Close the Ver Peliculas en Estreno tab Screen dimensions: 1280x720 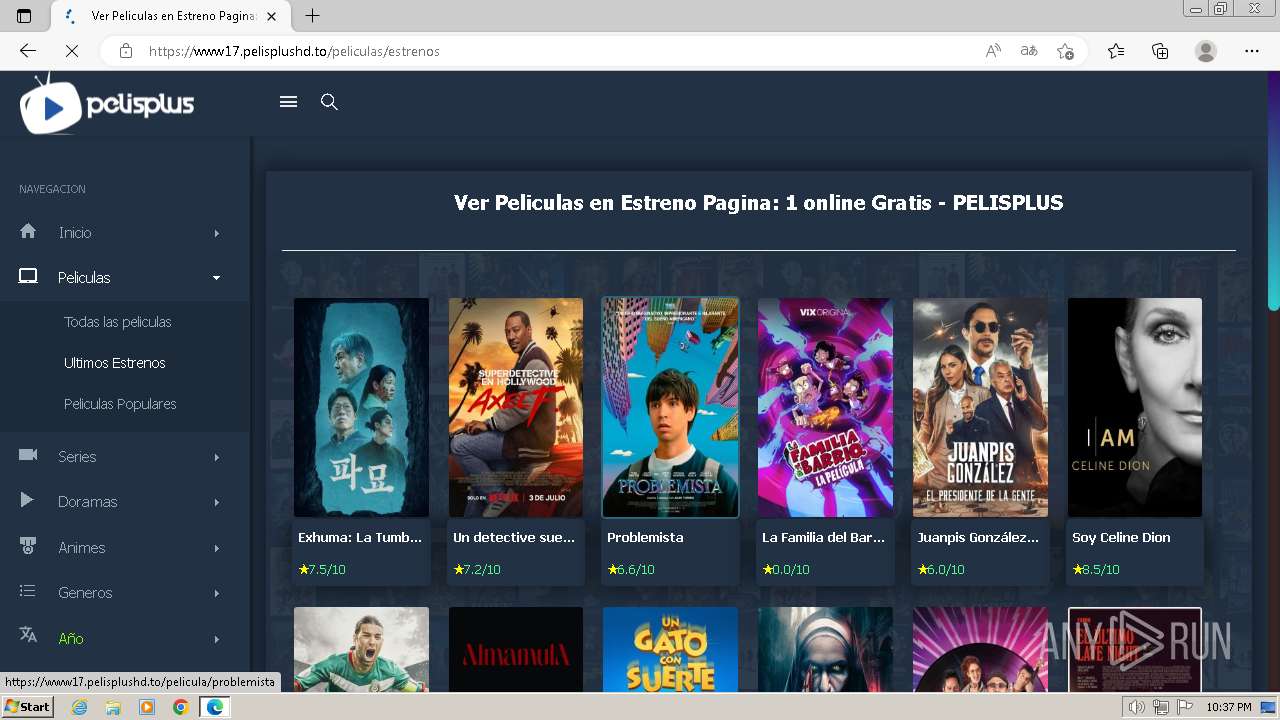(x=271, y=16)
